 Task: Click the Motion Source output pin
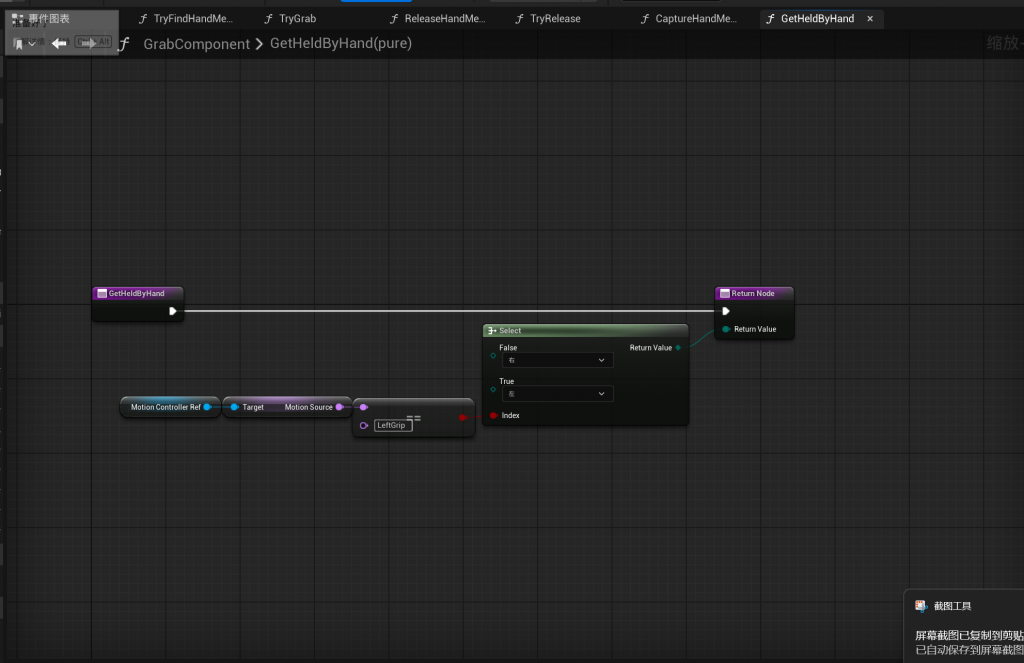340,407
